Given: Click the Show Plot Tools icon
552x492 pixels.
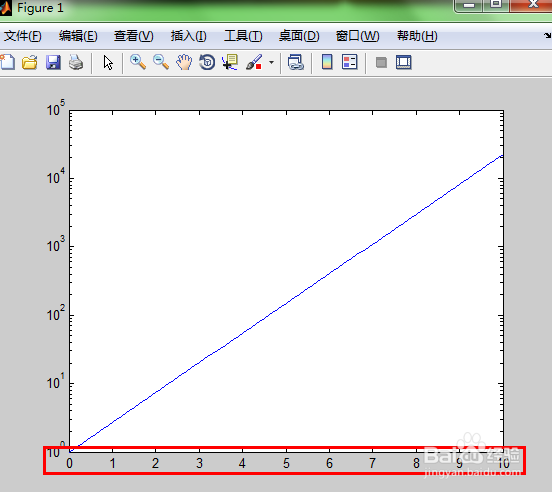Looking at the screenshot, I should [x=403, y=62].
